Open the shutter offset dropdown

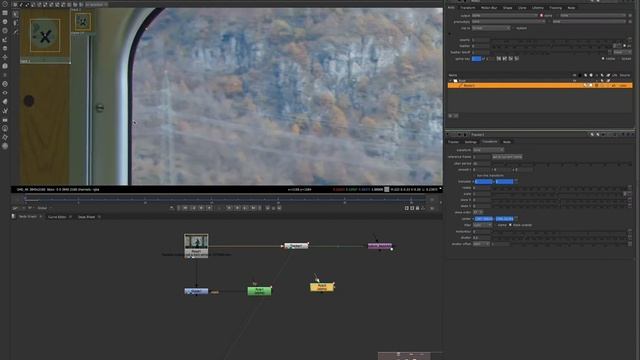click(481, 244)
